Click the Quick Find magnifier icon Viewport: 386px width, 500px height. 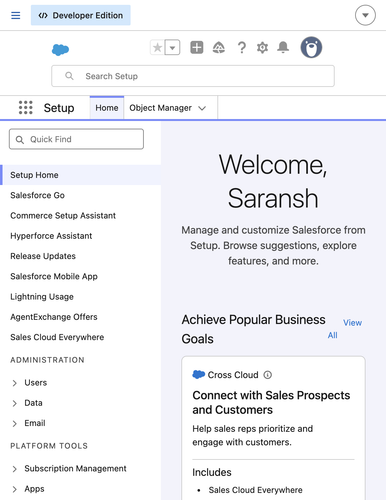tap(20, 140)
